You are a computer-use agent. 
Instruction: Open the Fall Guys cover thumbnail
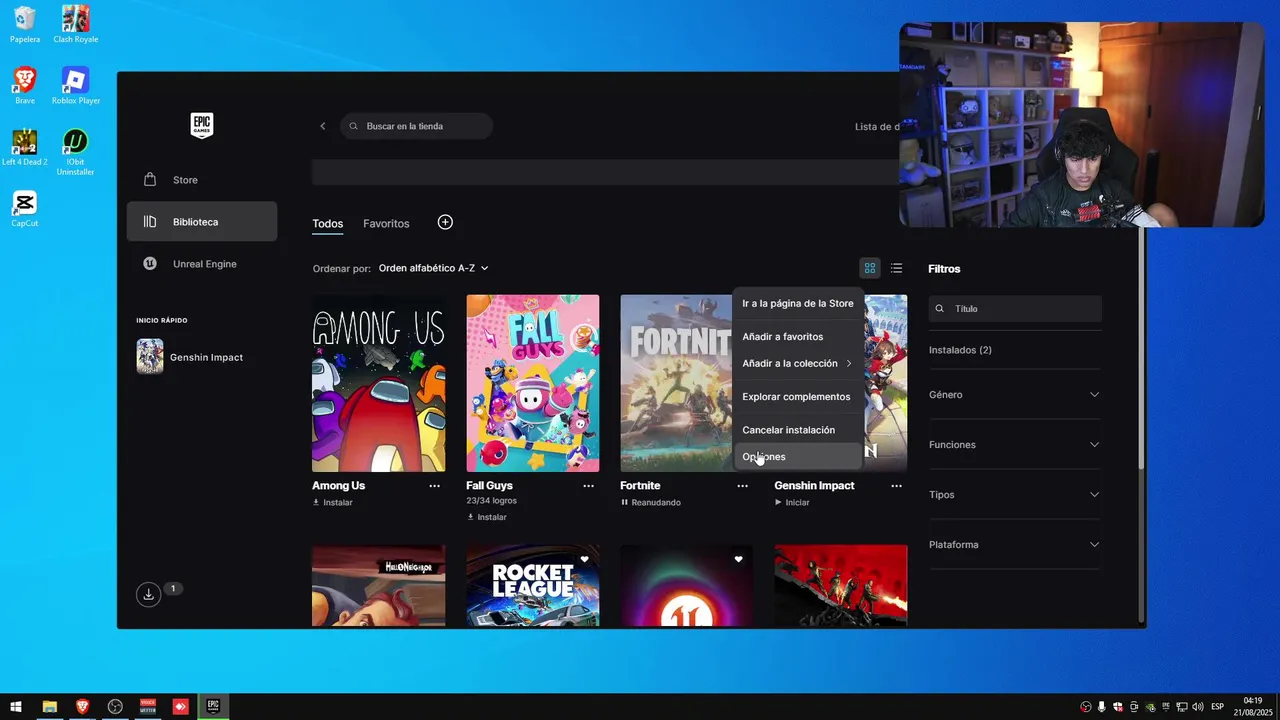point(533,383)
